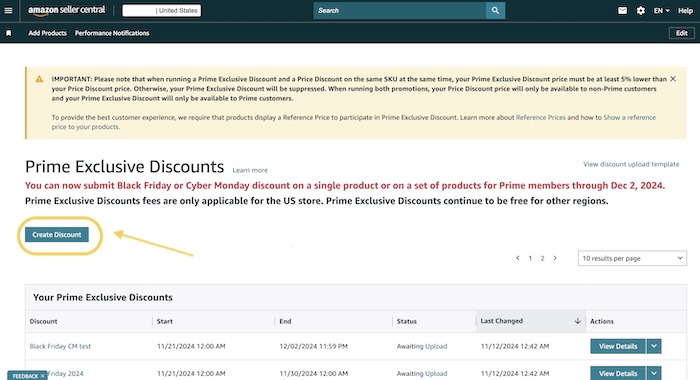Close the Feedback tab

click(x=42, y=376)
